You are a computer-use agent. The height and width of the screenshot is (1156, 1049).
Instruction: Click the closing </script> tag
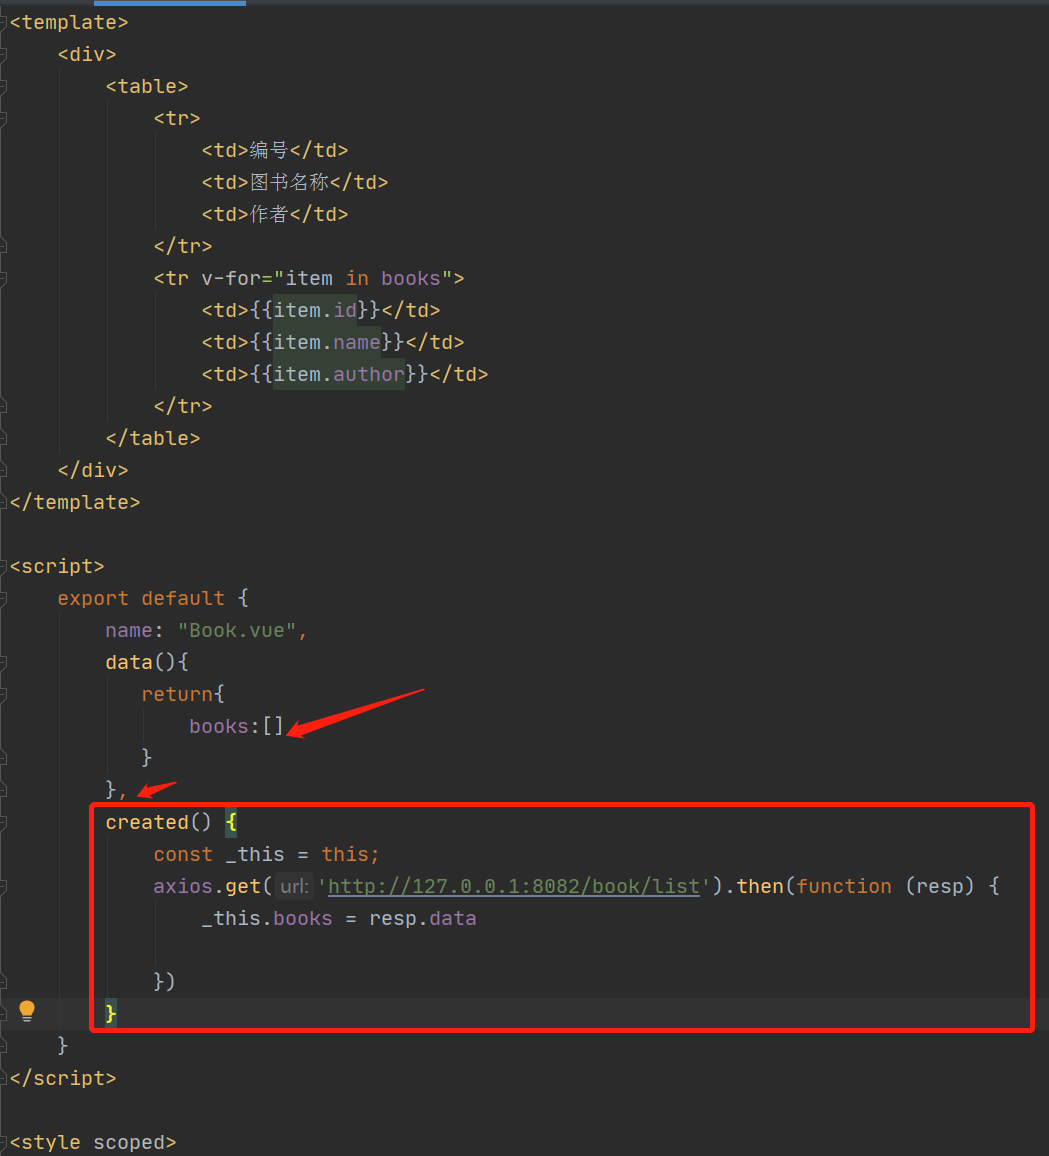(x=63, y=1079)
